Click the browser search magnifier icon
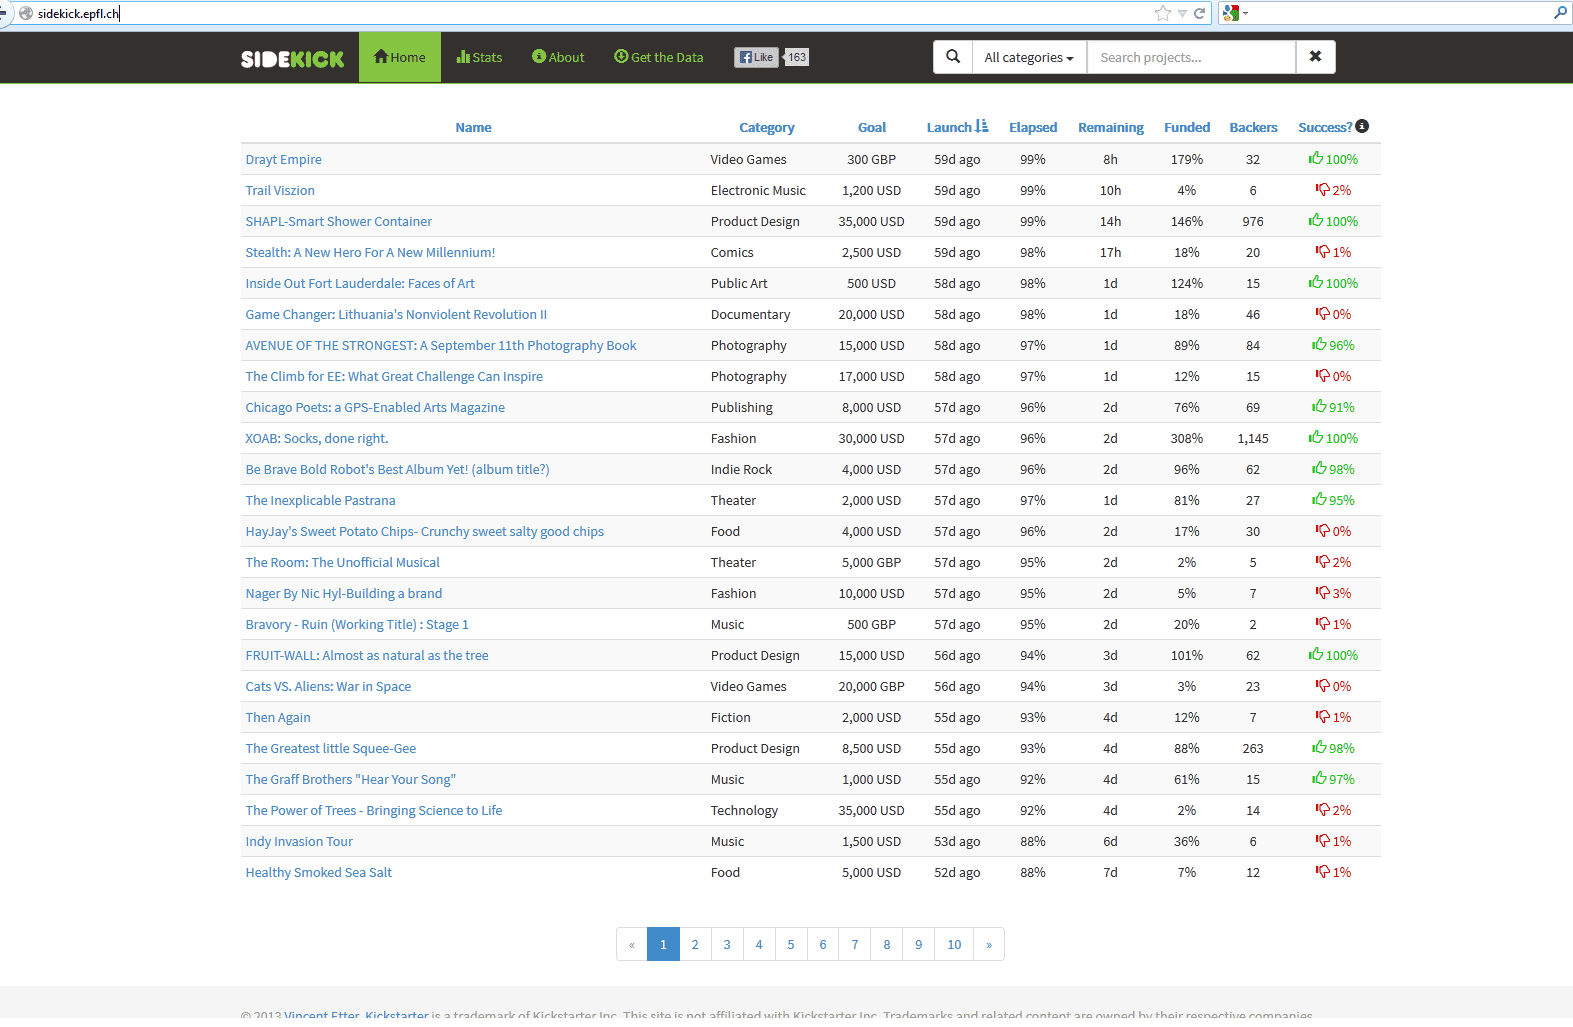The width and height of the screenshot is (1573, 1027). click(x=1560, y=13)
